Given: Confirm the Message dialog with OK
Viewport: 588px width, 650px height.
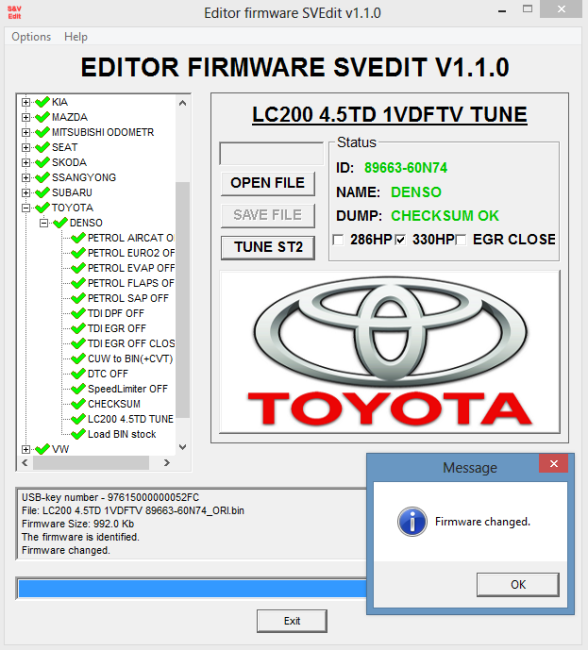Looking at the screenshot, I should 518,585.
